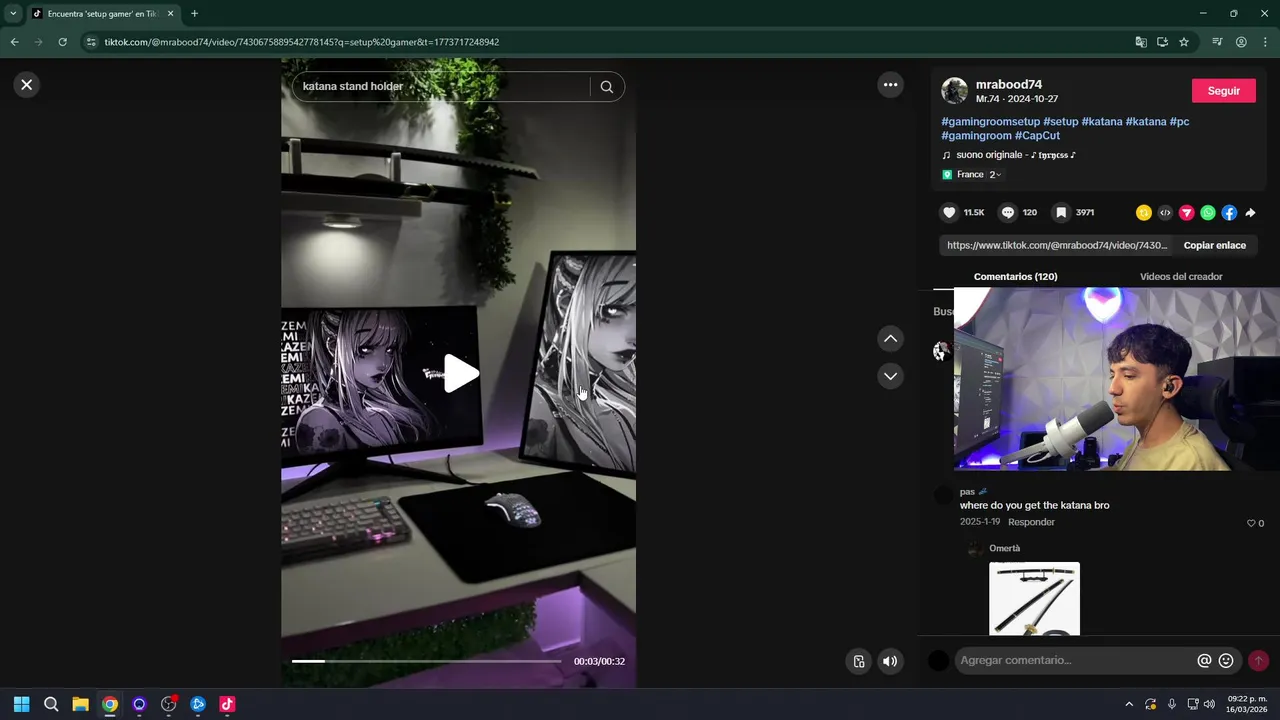Switch to Videos del creador tab
The height and width of the screenshot is (720, 1280).
tap(1181, 277)
